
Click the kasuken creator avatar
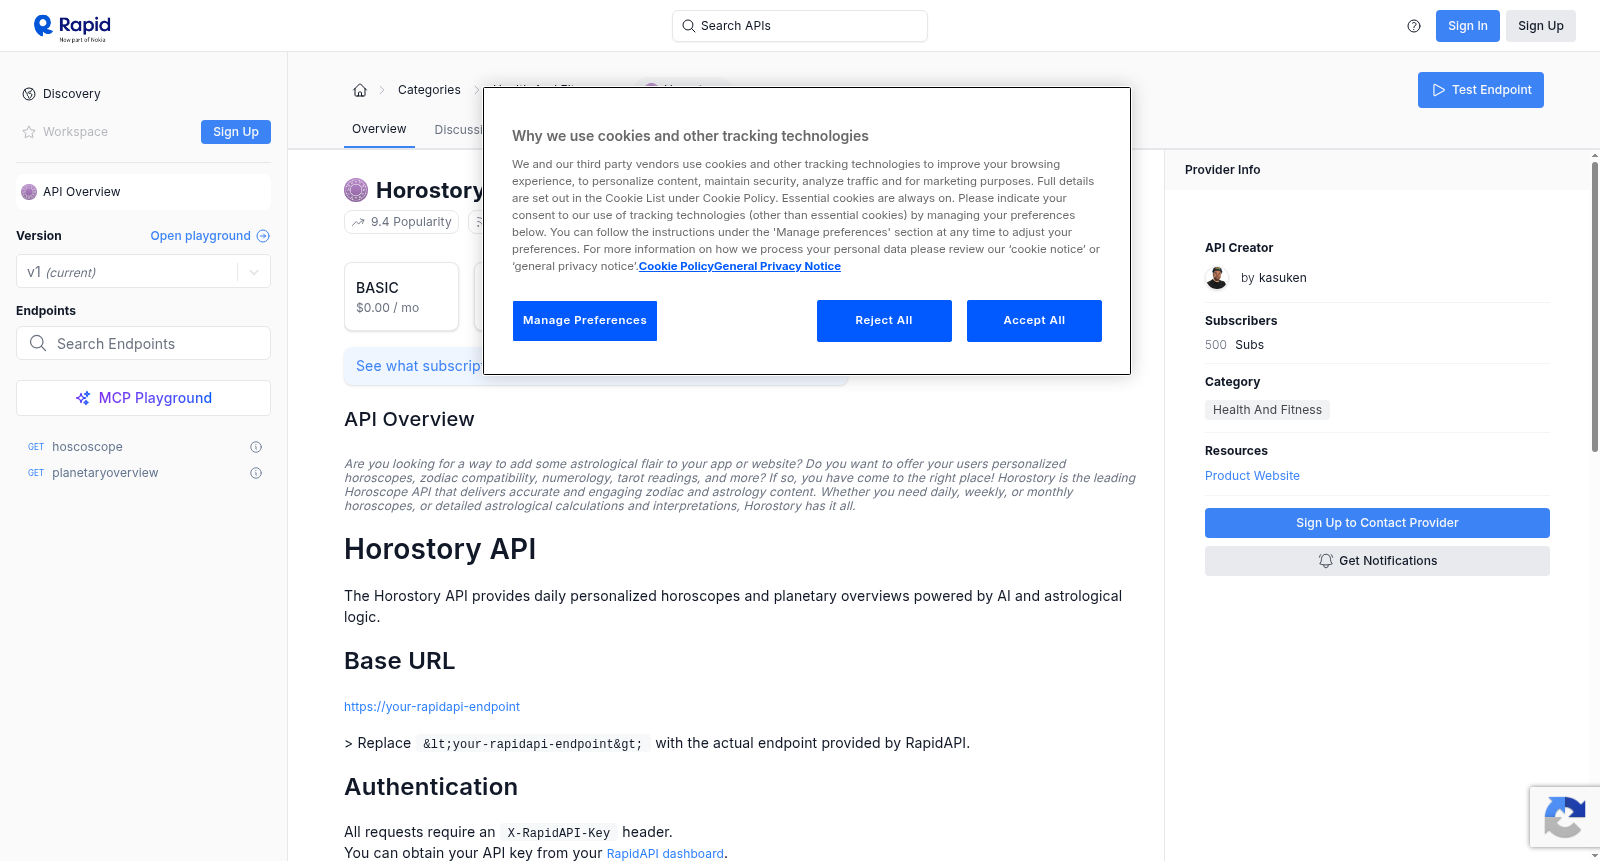1217,278
